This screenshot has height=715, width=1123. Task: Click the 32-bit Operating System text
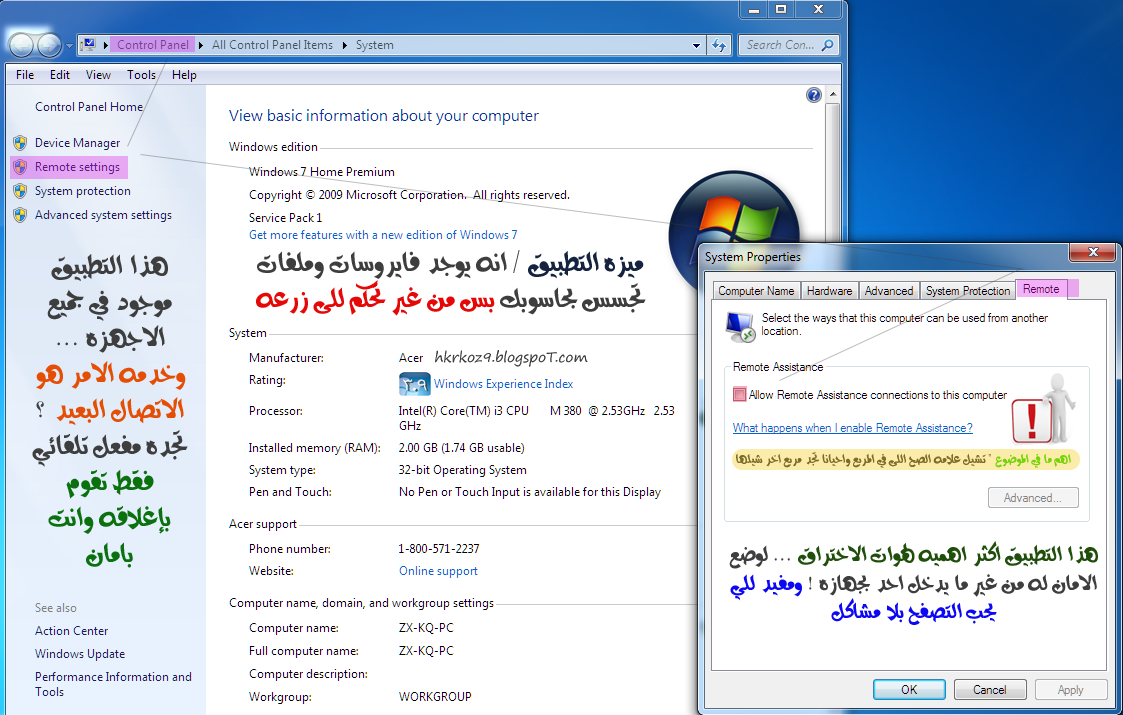coord(463,470)
